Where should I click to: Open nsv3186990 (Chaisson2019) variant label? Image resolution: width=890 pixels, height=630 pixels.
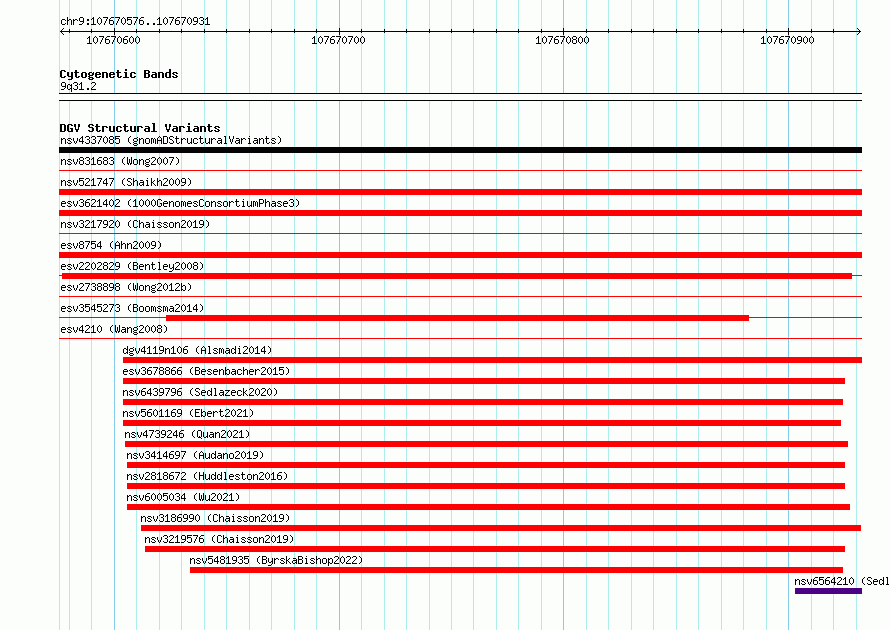(x=215, y=518)
